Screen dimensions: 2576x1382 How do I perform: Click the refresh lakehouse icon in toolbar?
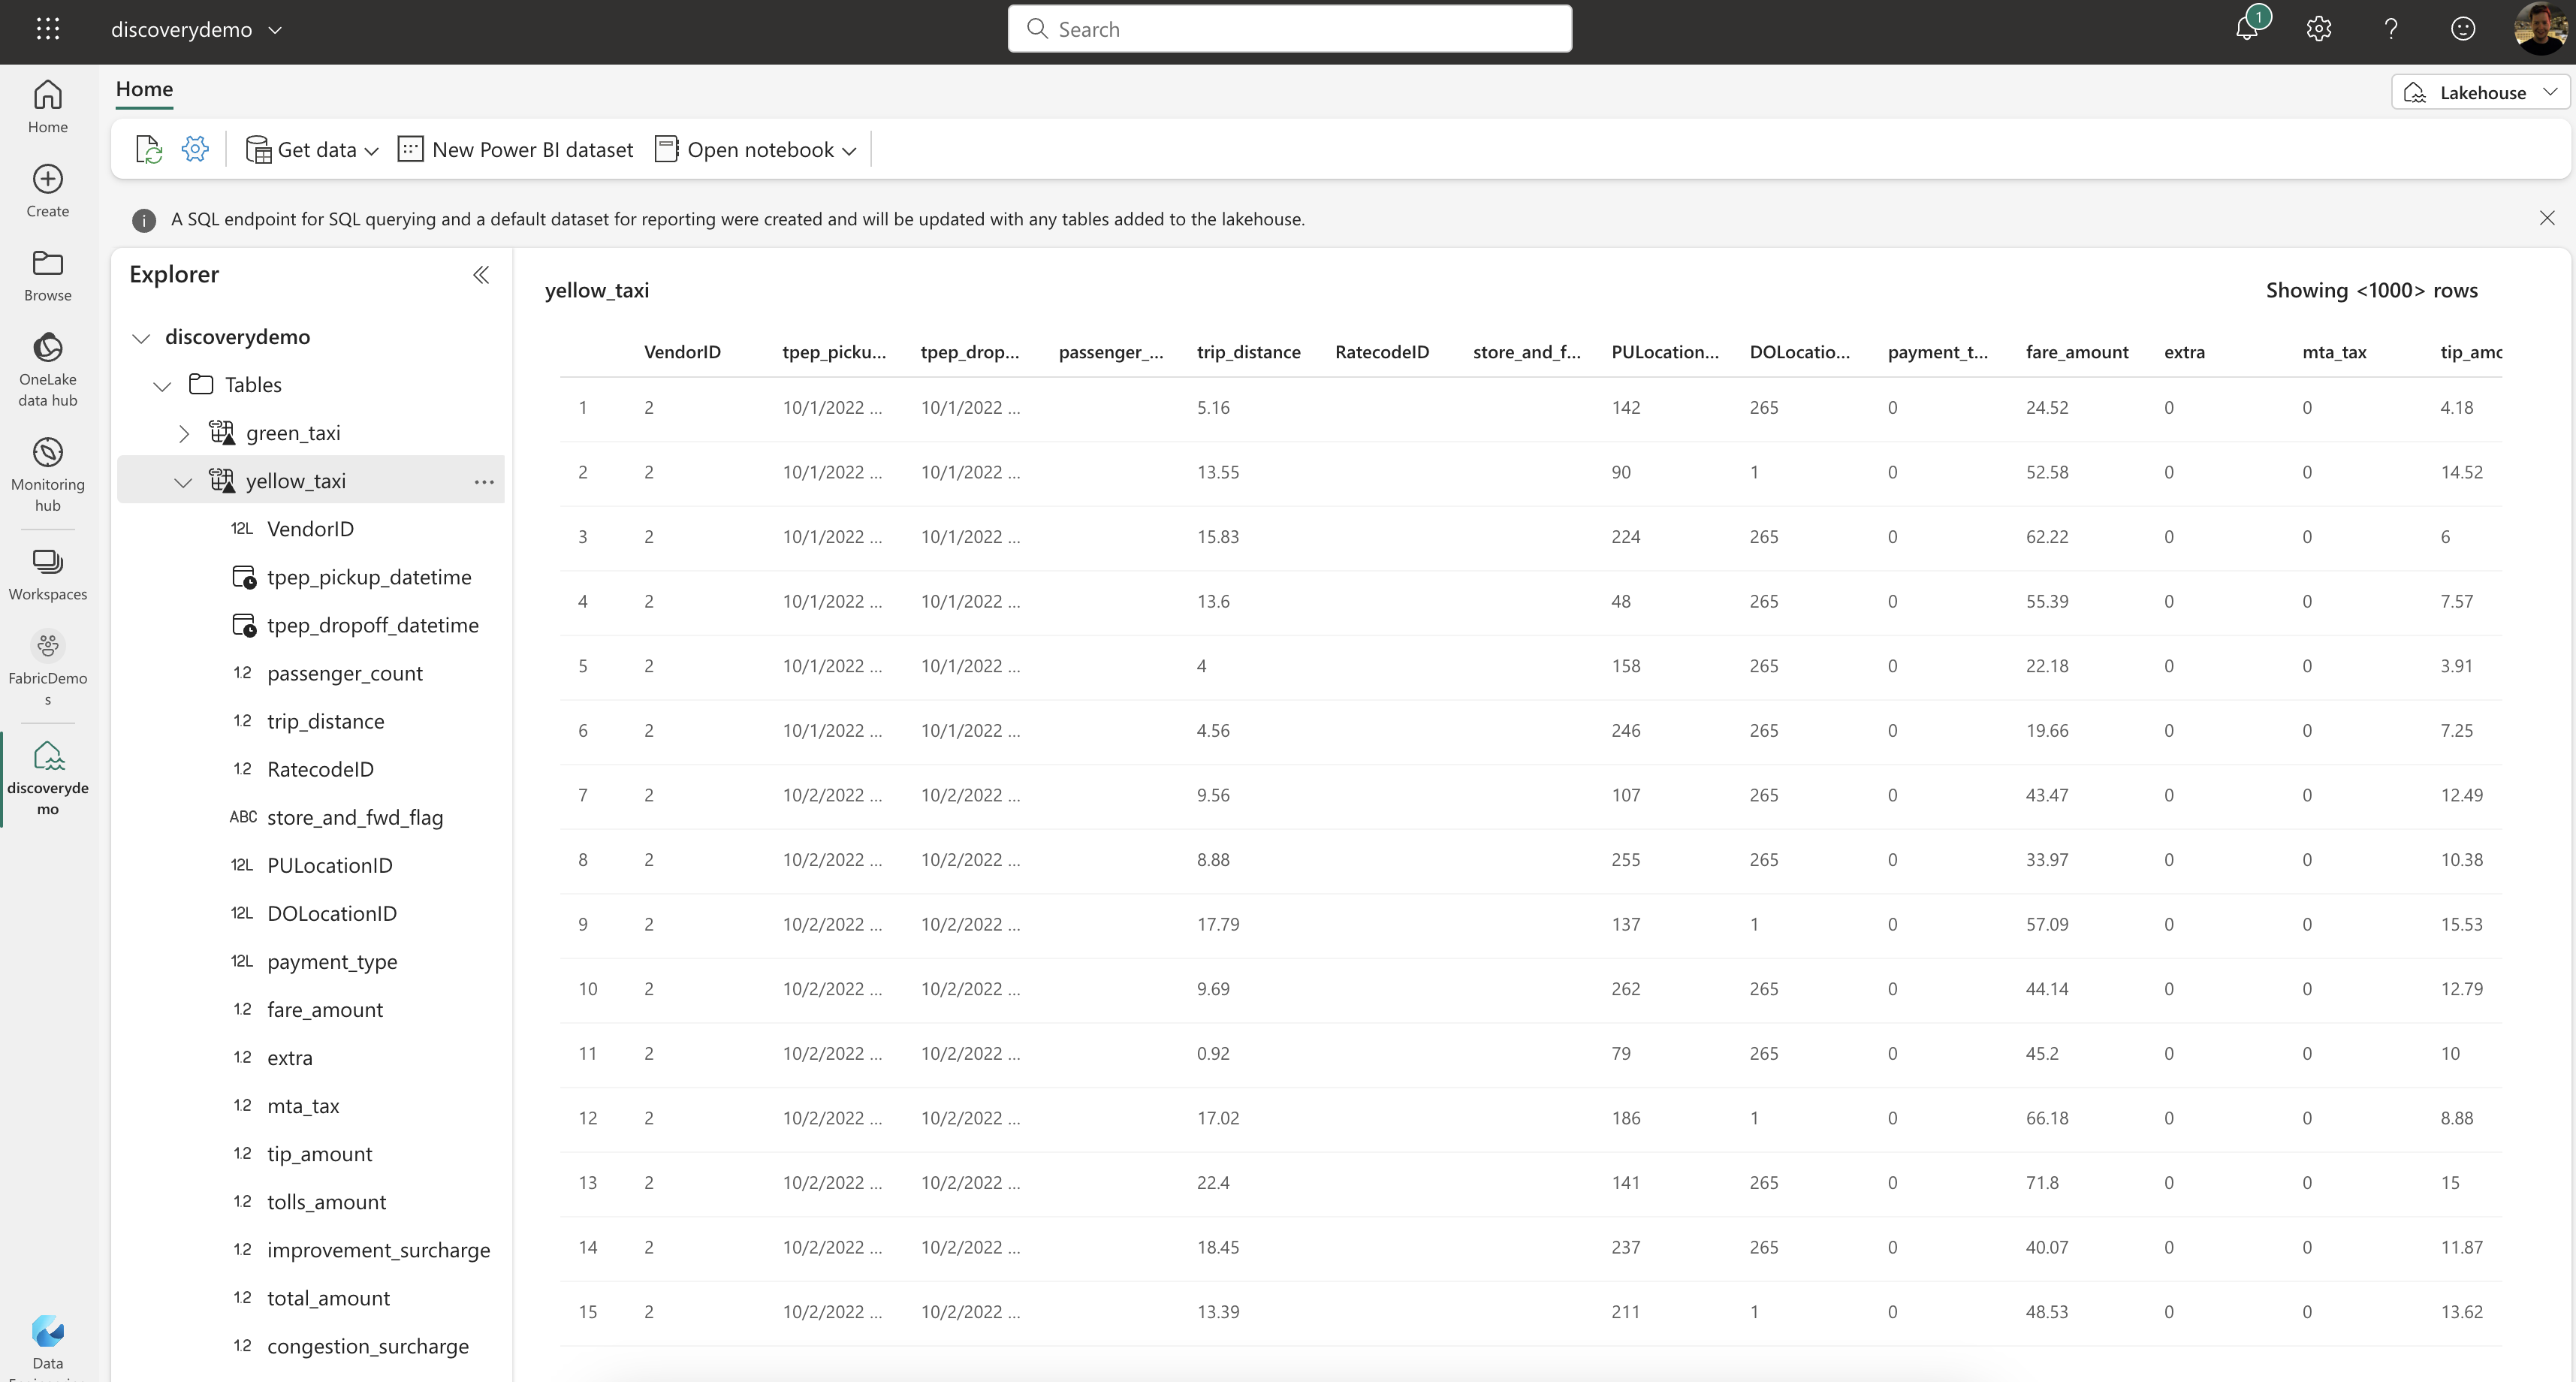click(x=149, y=150)
